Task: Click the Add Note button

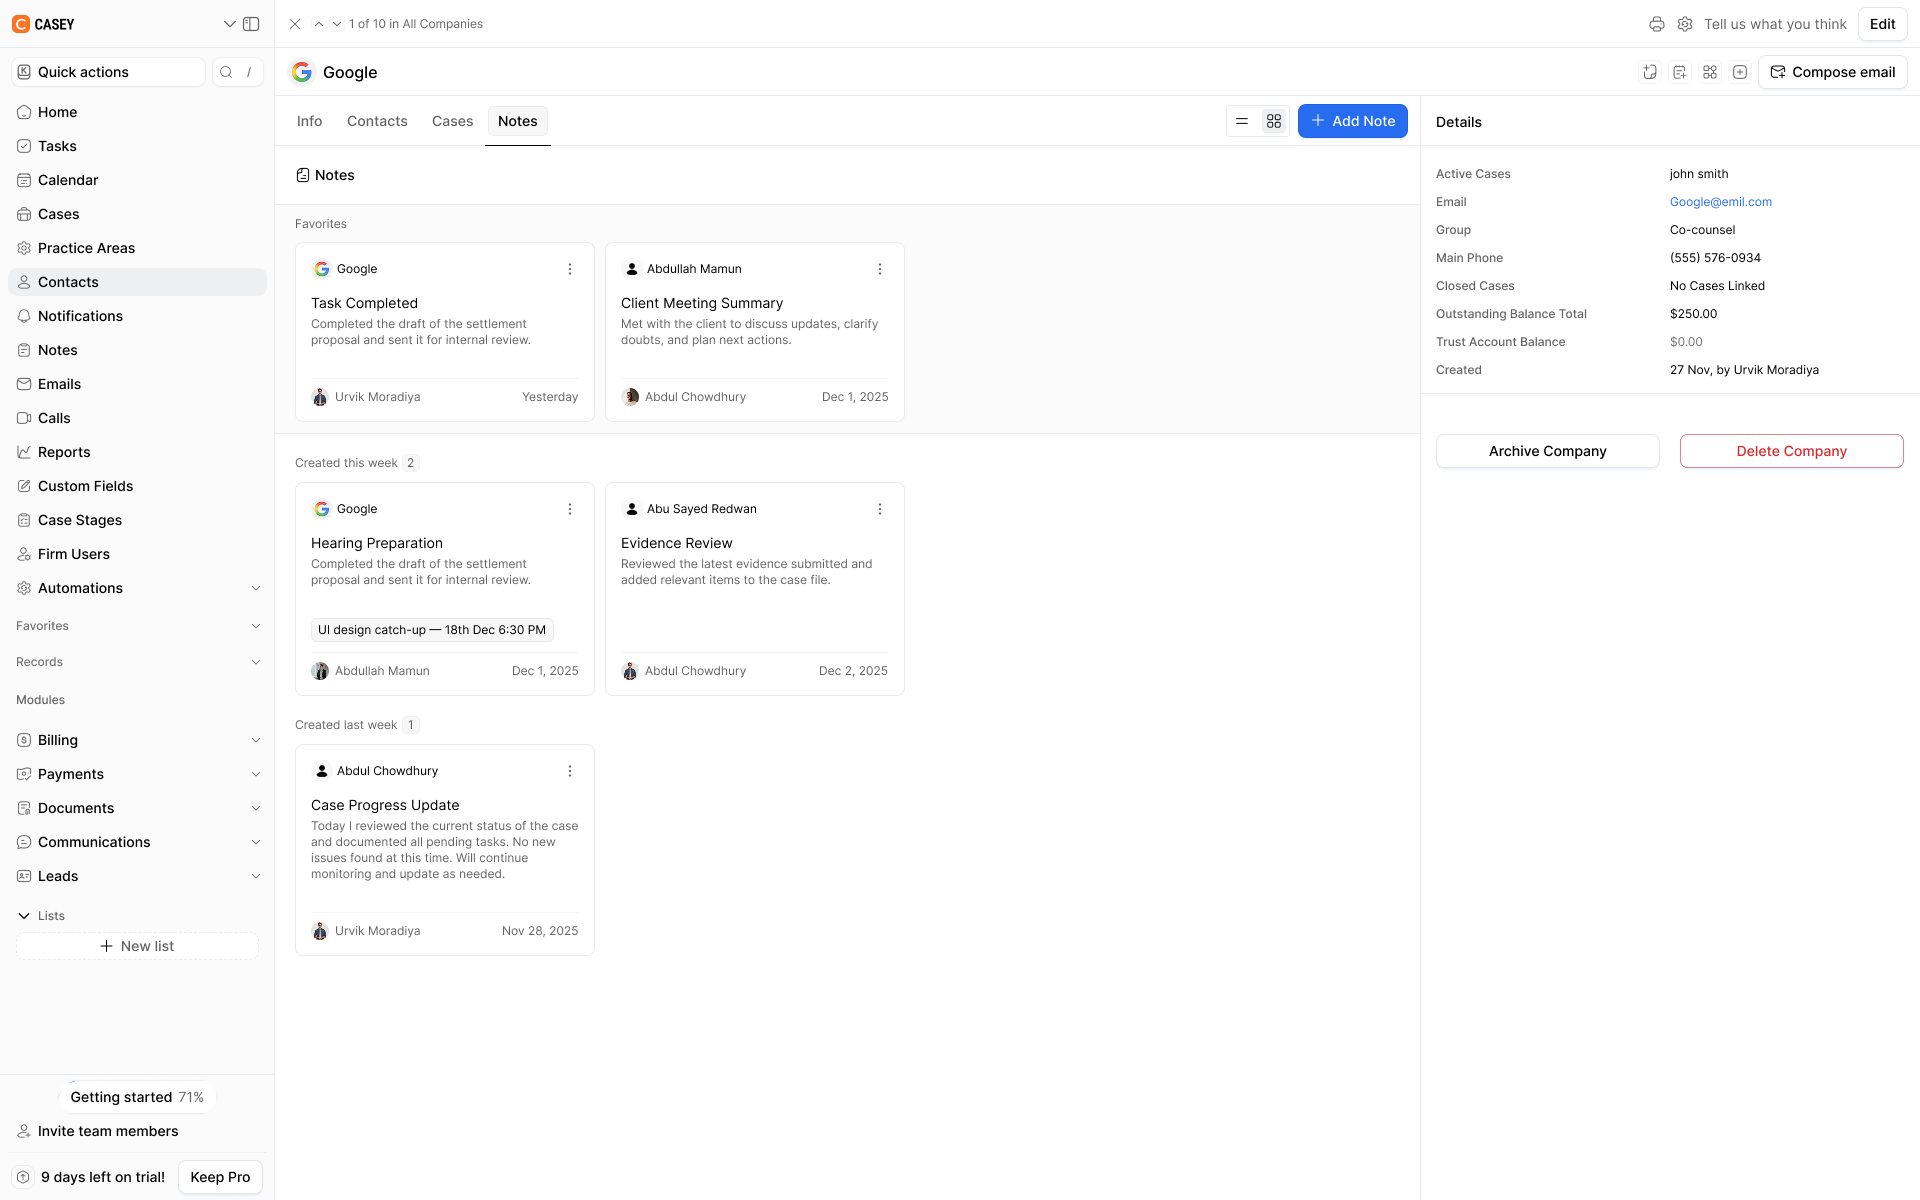Action: [x=1353, y=121]
